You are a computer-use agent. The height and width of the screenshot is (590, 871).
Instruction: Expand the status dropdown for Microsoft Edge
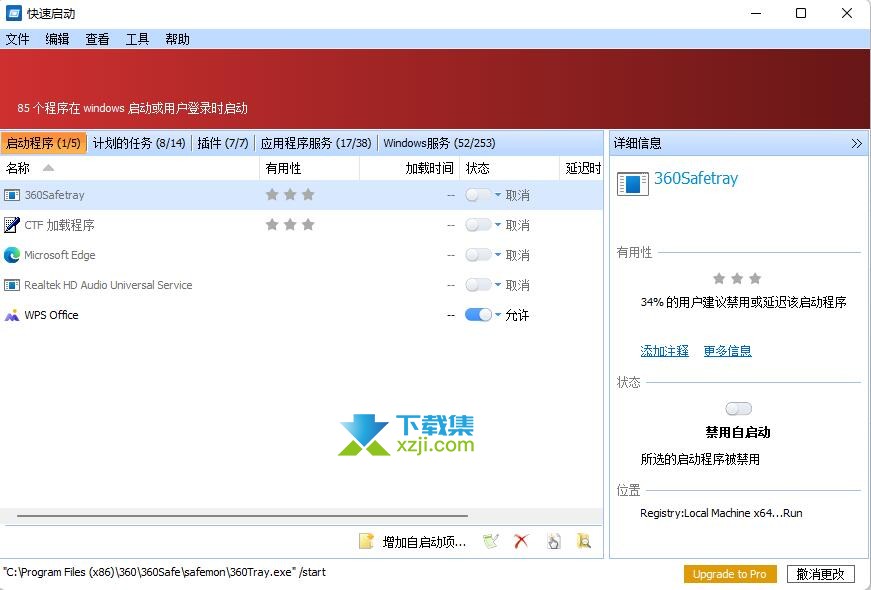(498, 255)
